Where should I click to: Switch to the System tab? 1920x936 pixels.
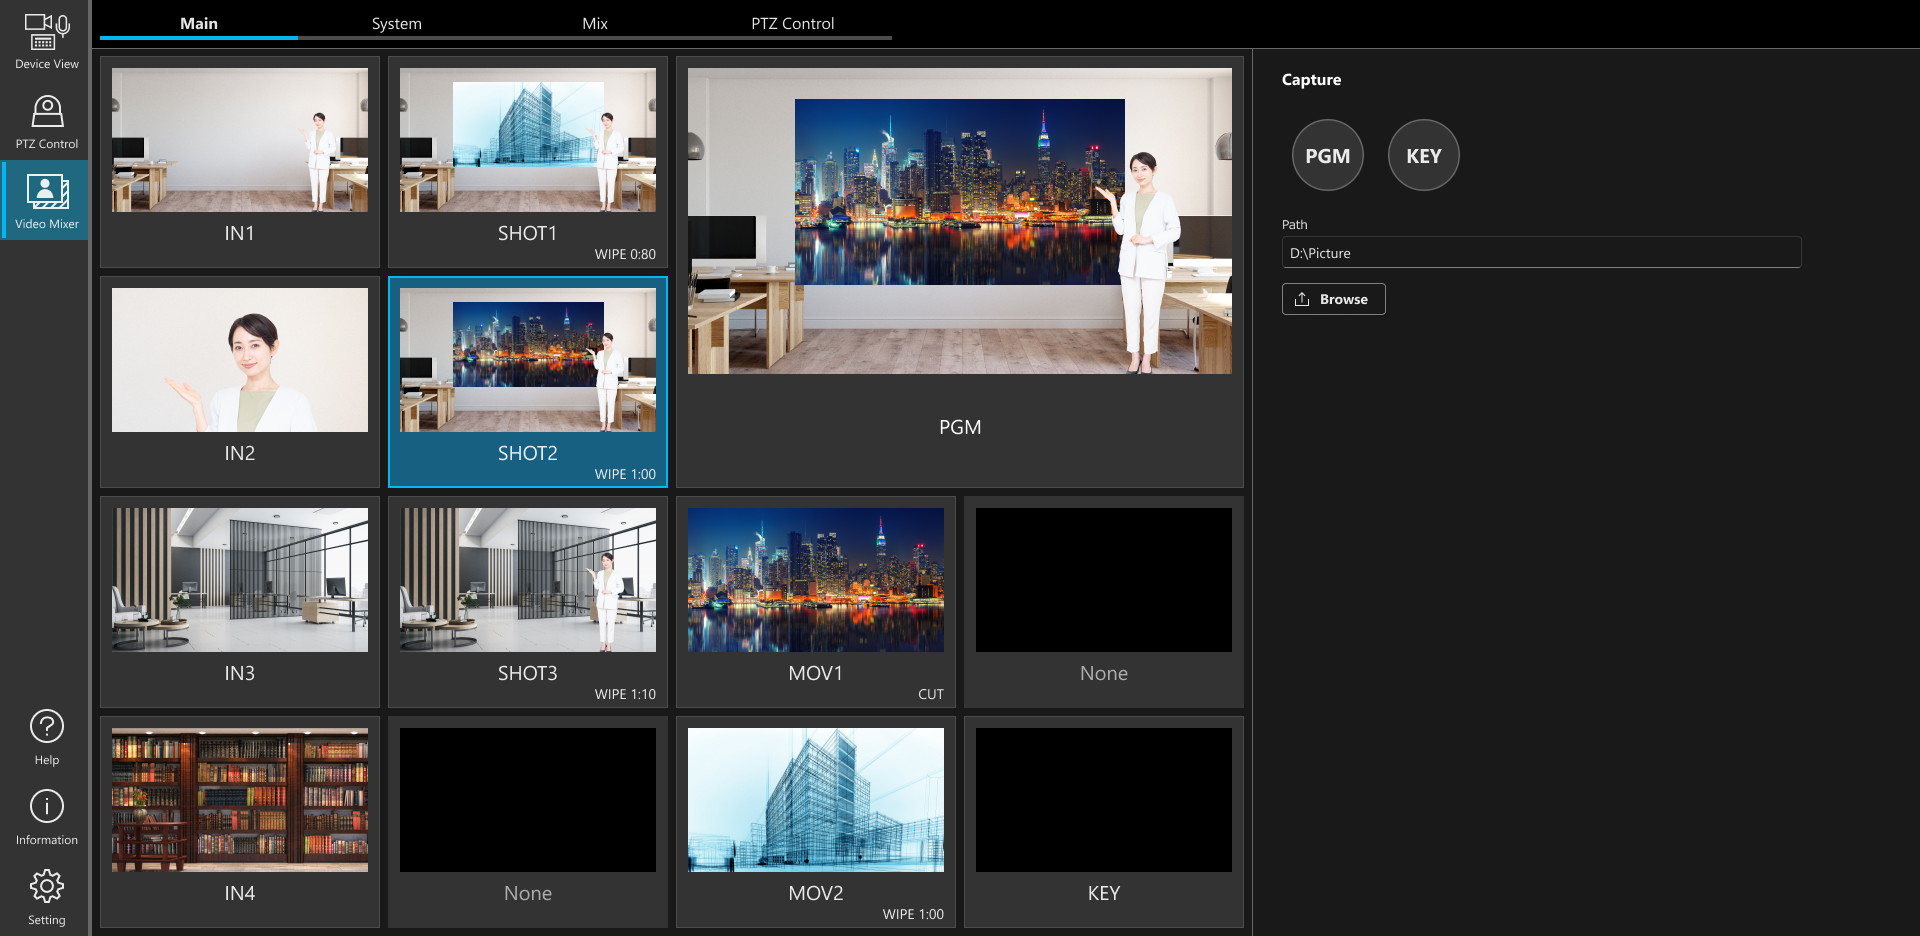396,23
